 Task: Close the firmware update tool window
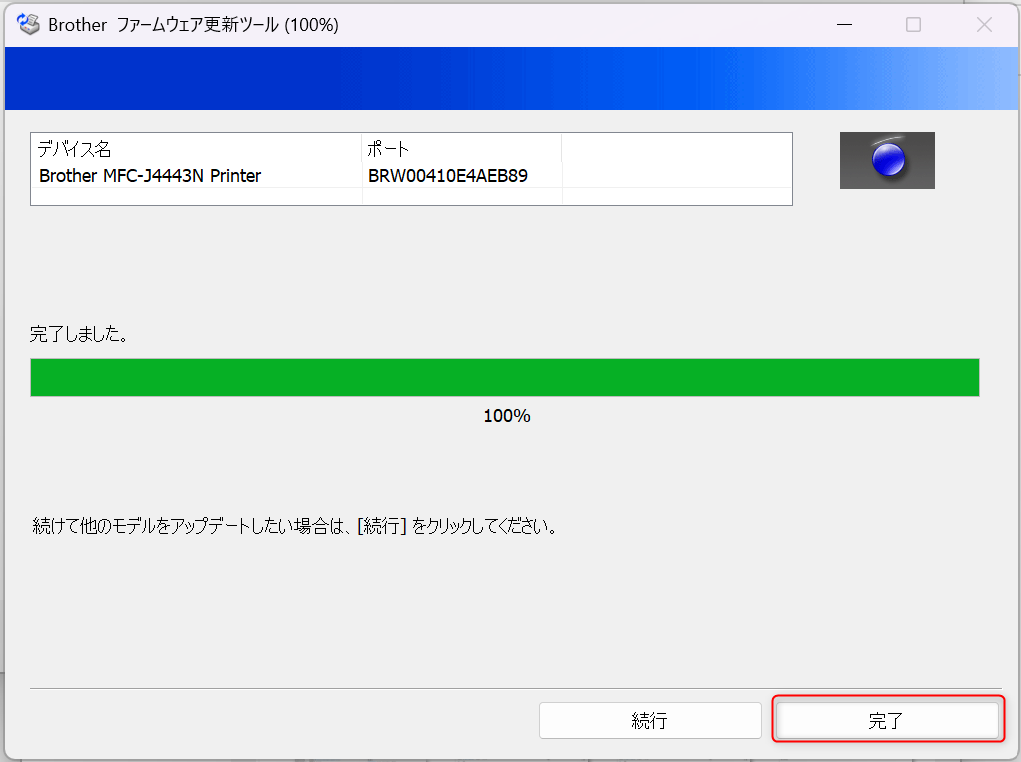[x=984, y=25]
